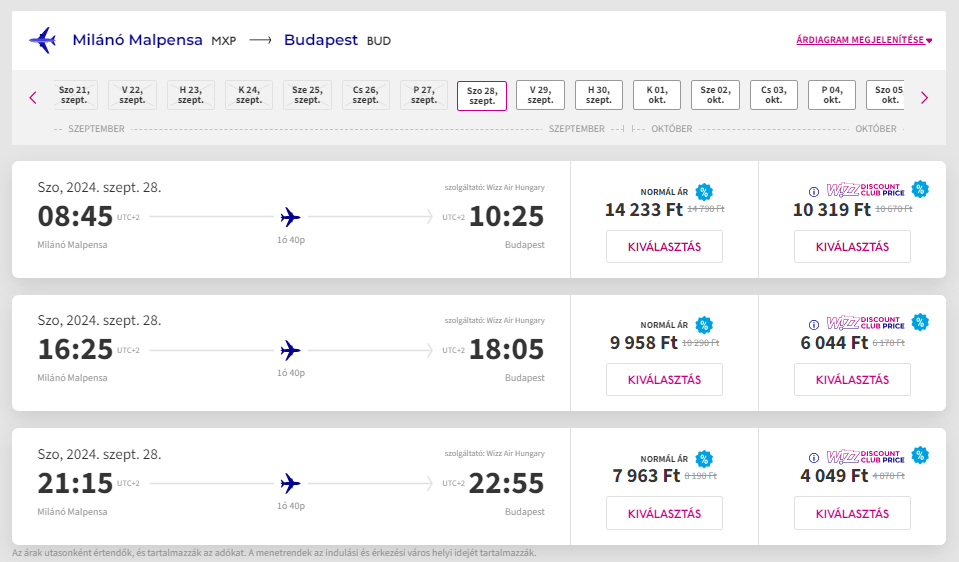The width and height of the screenshot is (959, 562).
Task: Select date tab P 04, okt.
Action: 832,95
